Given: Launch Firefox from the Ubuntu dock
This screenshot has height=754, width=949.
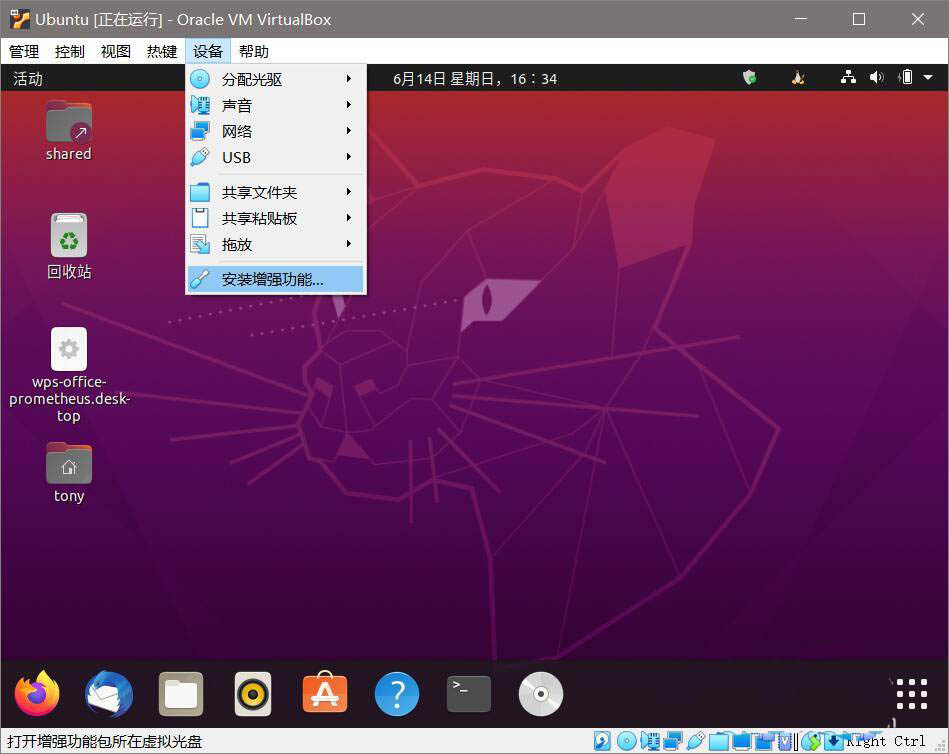Looking at the screenshot, I should (37, 694).
